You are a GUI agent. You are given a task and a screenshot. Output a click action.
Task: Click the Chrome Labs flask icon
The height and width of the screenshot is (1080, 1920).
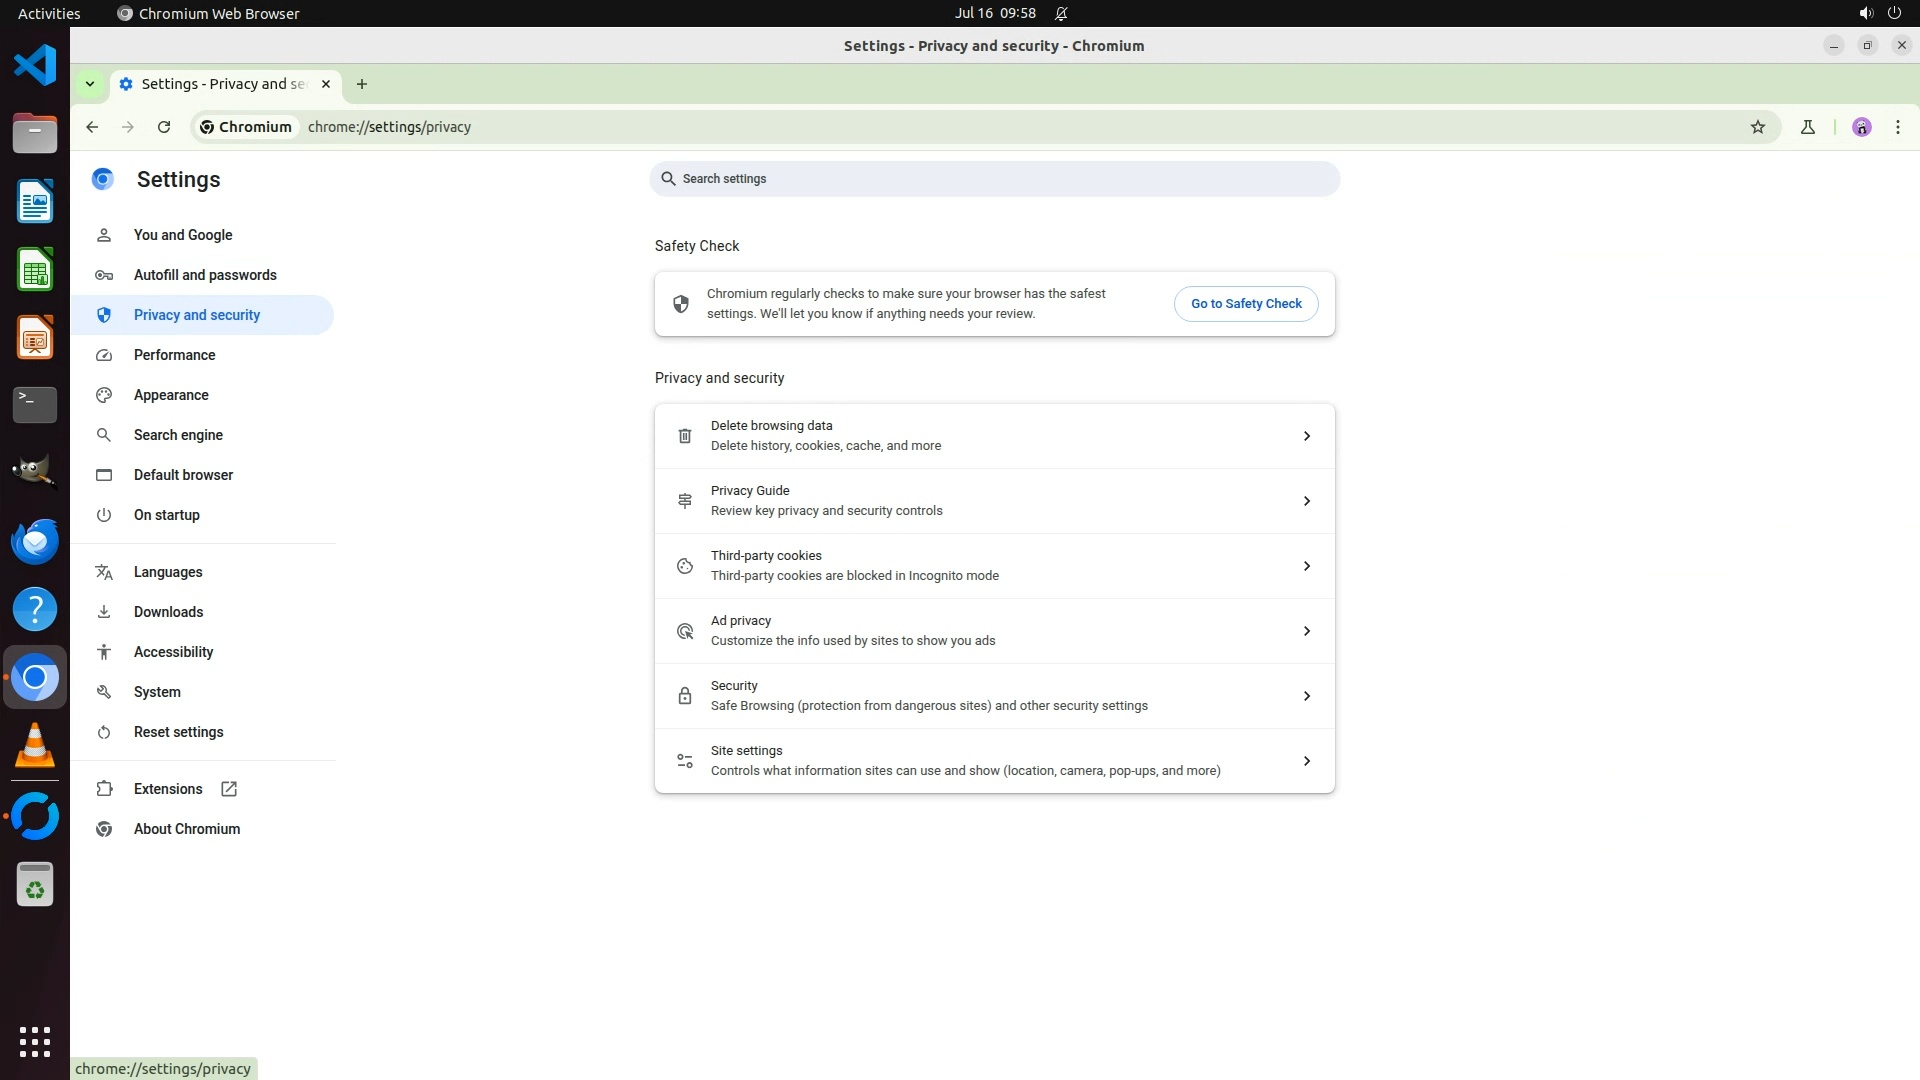1807,127
